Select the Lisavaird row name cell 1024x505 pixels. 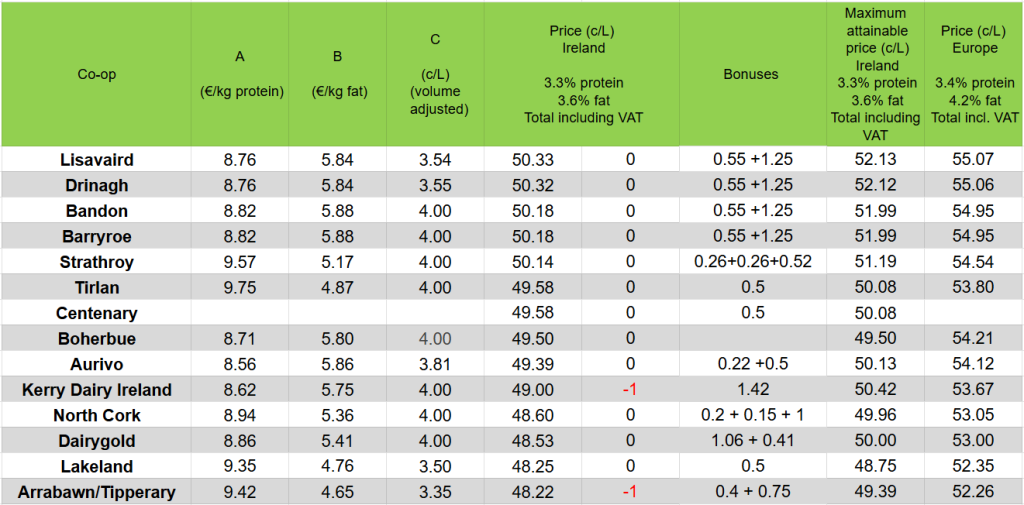96,160
